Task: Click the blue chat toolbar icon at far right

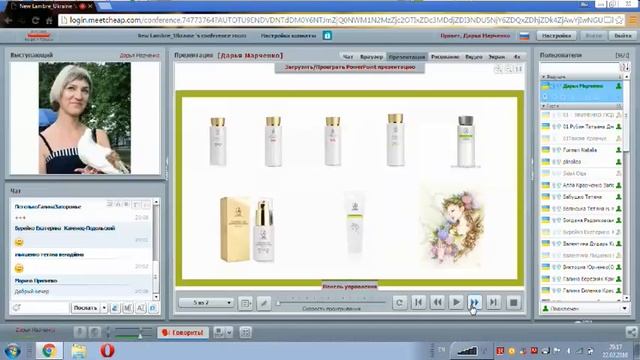Action: pos(153,308)
